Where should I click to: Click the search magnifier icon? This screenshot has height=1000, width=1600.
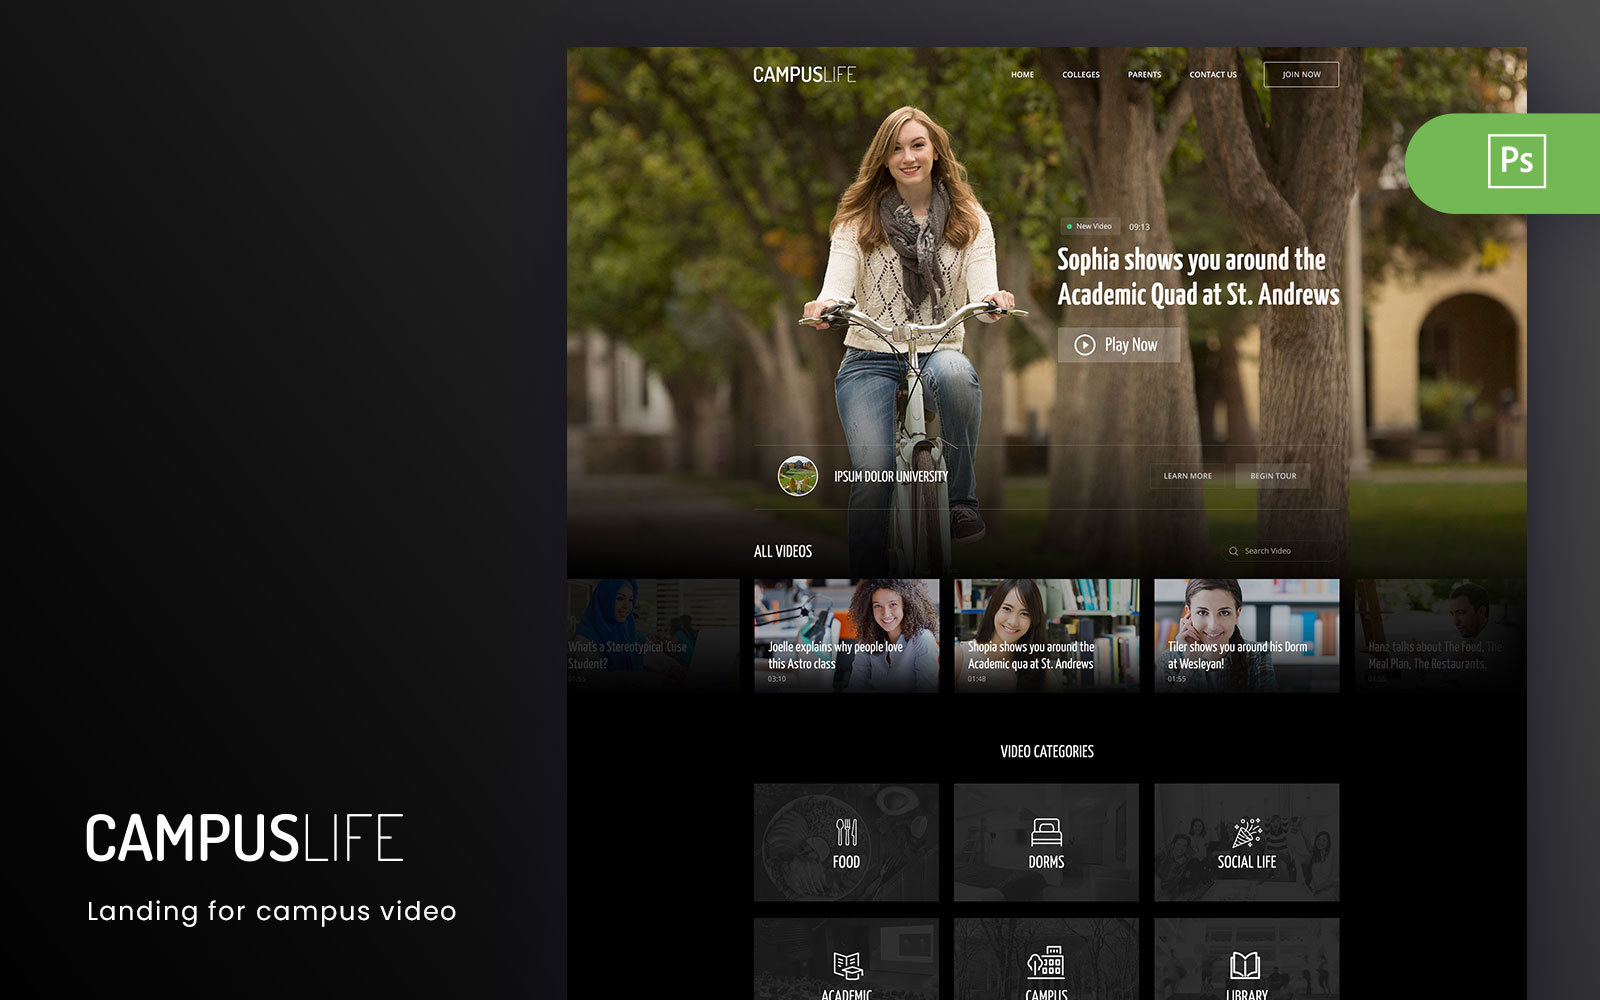click(x=1233, y=551)
